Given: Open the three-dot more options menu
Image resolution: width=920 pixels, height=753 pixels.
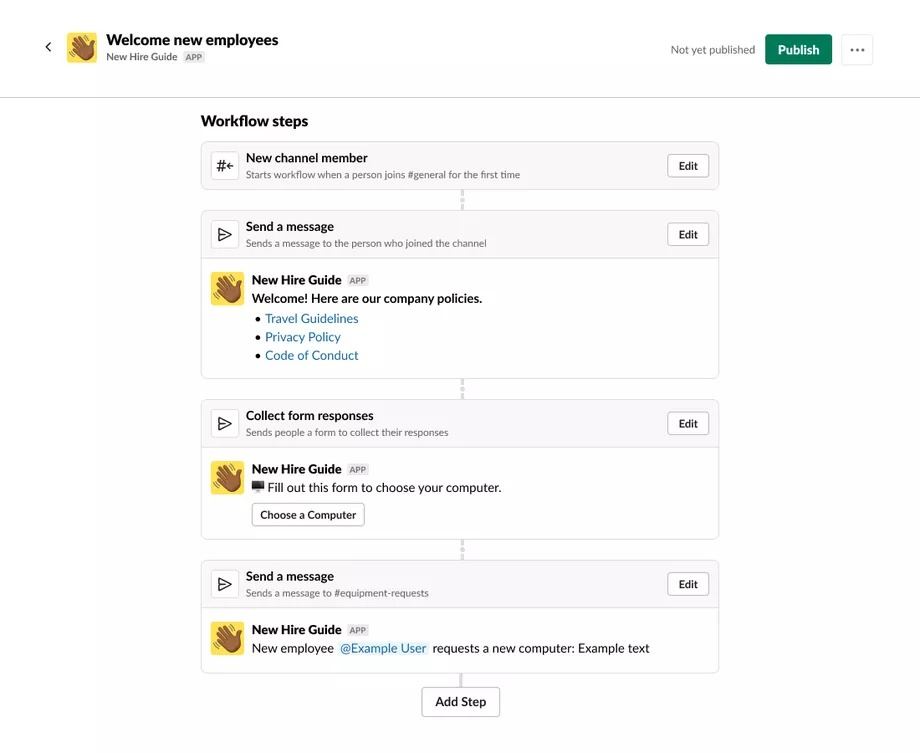Looking at the screenshot, I should (x=857, y=50).
